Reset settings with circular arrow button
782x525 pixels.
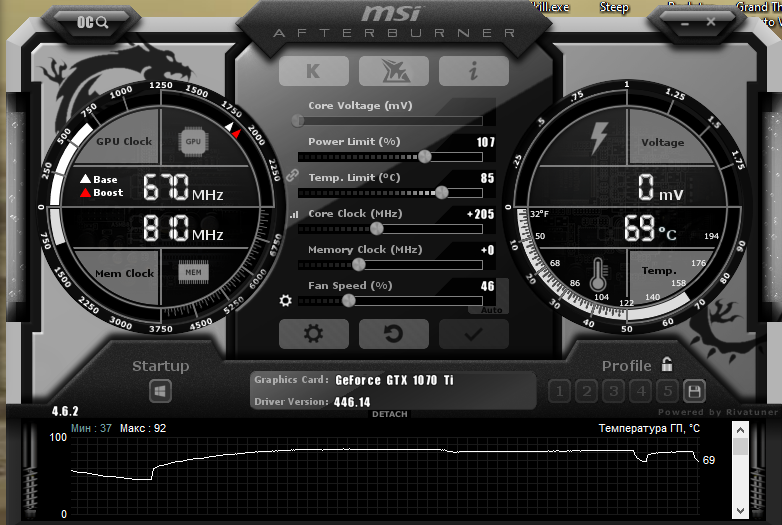pos(393,334)
